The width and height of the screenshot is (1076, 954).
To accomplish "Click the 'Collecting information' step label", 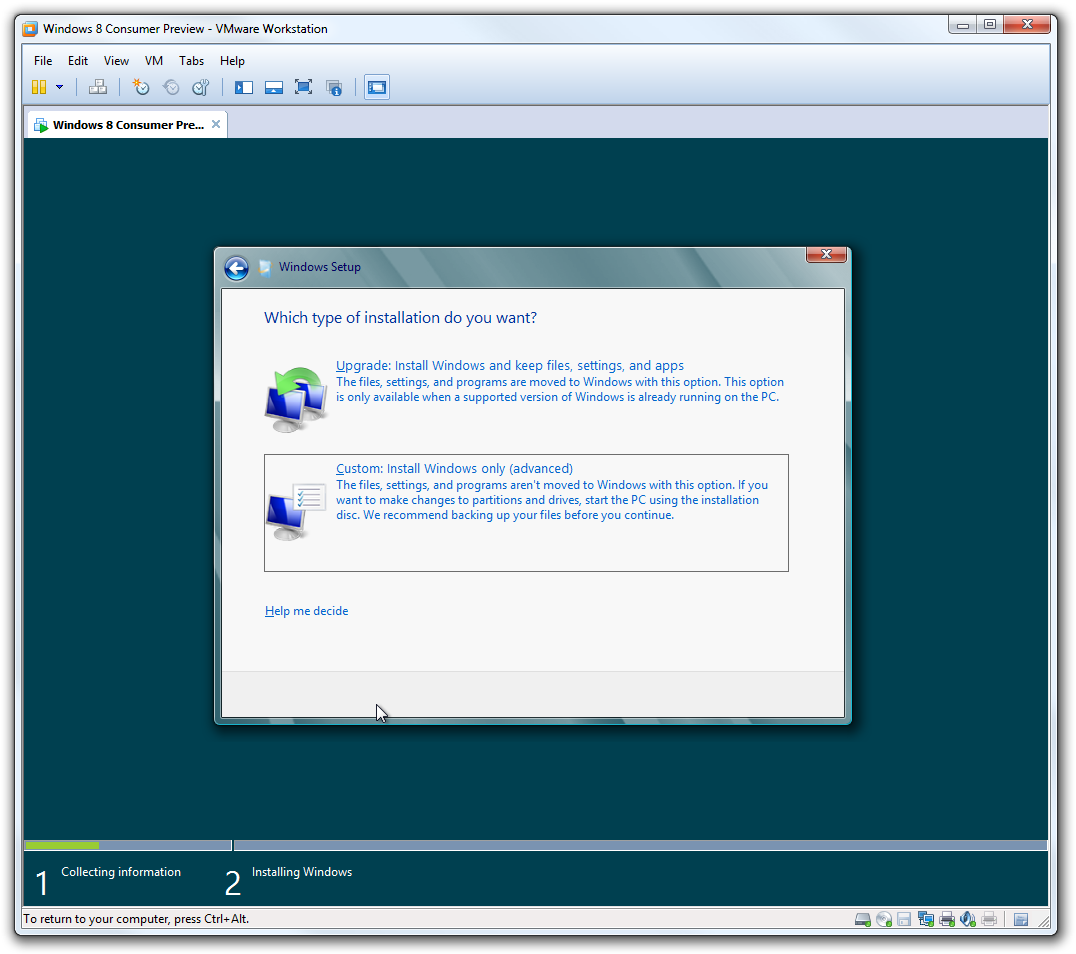I will point(121,872).
